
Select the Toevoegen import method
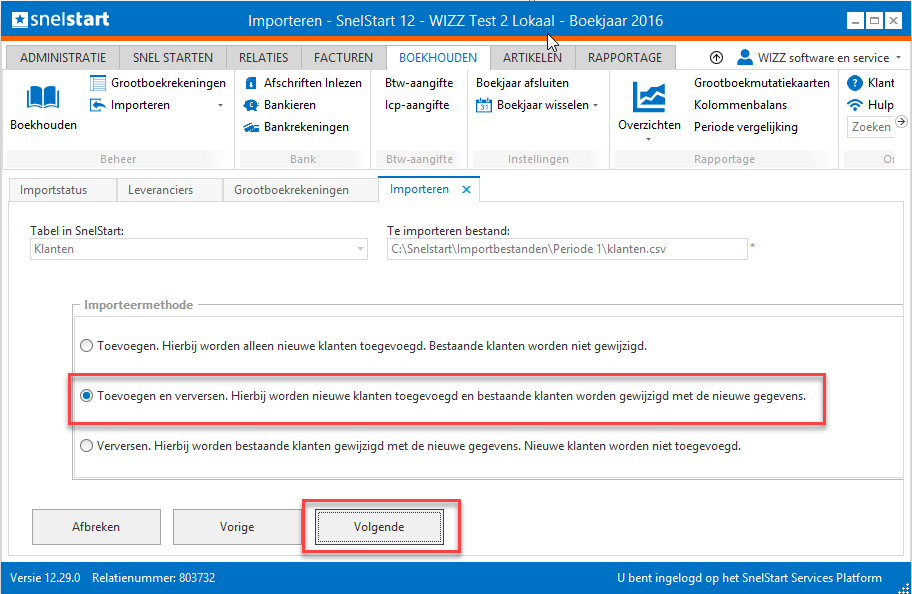87,346
